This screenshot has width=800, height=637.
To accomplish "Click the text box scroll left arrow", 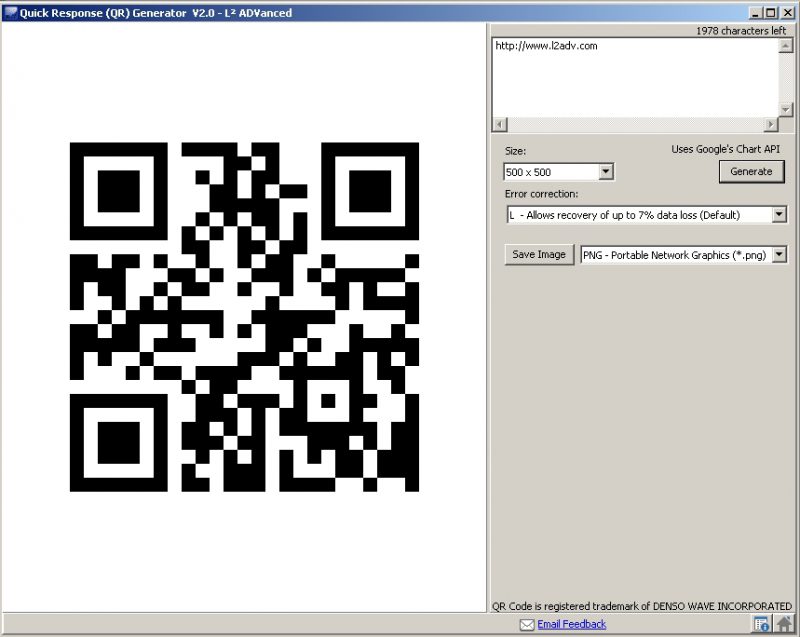I will pyautogui.click(x=500, y=124).
